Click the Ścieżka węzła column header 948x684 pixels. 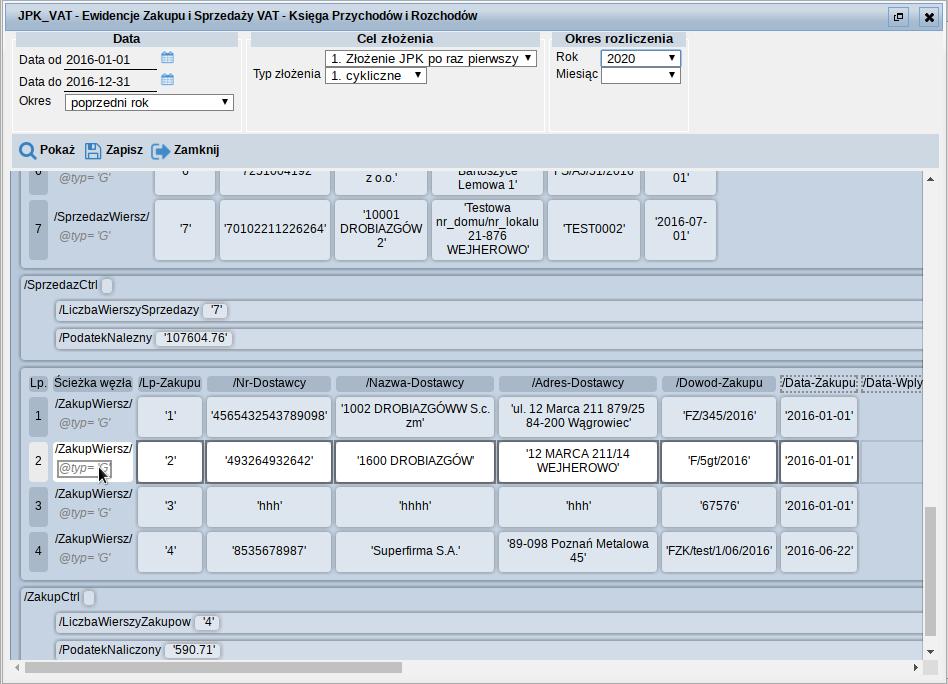[93, 383]
